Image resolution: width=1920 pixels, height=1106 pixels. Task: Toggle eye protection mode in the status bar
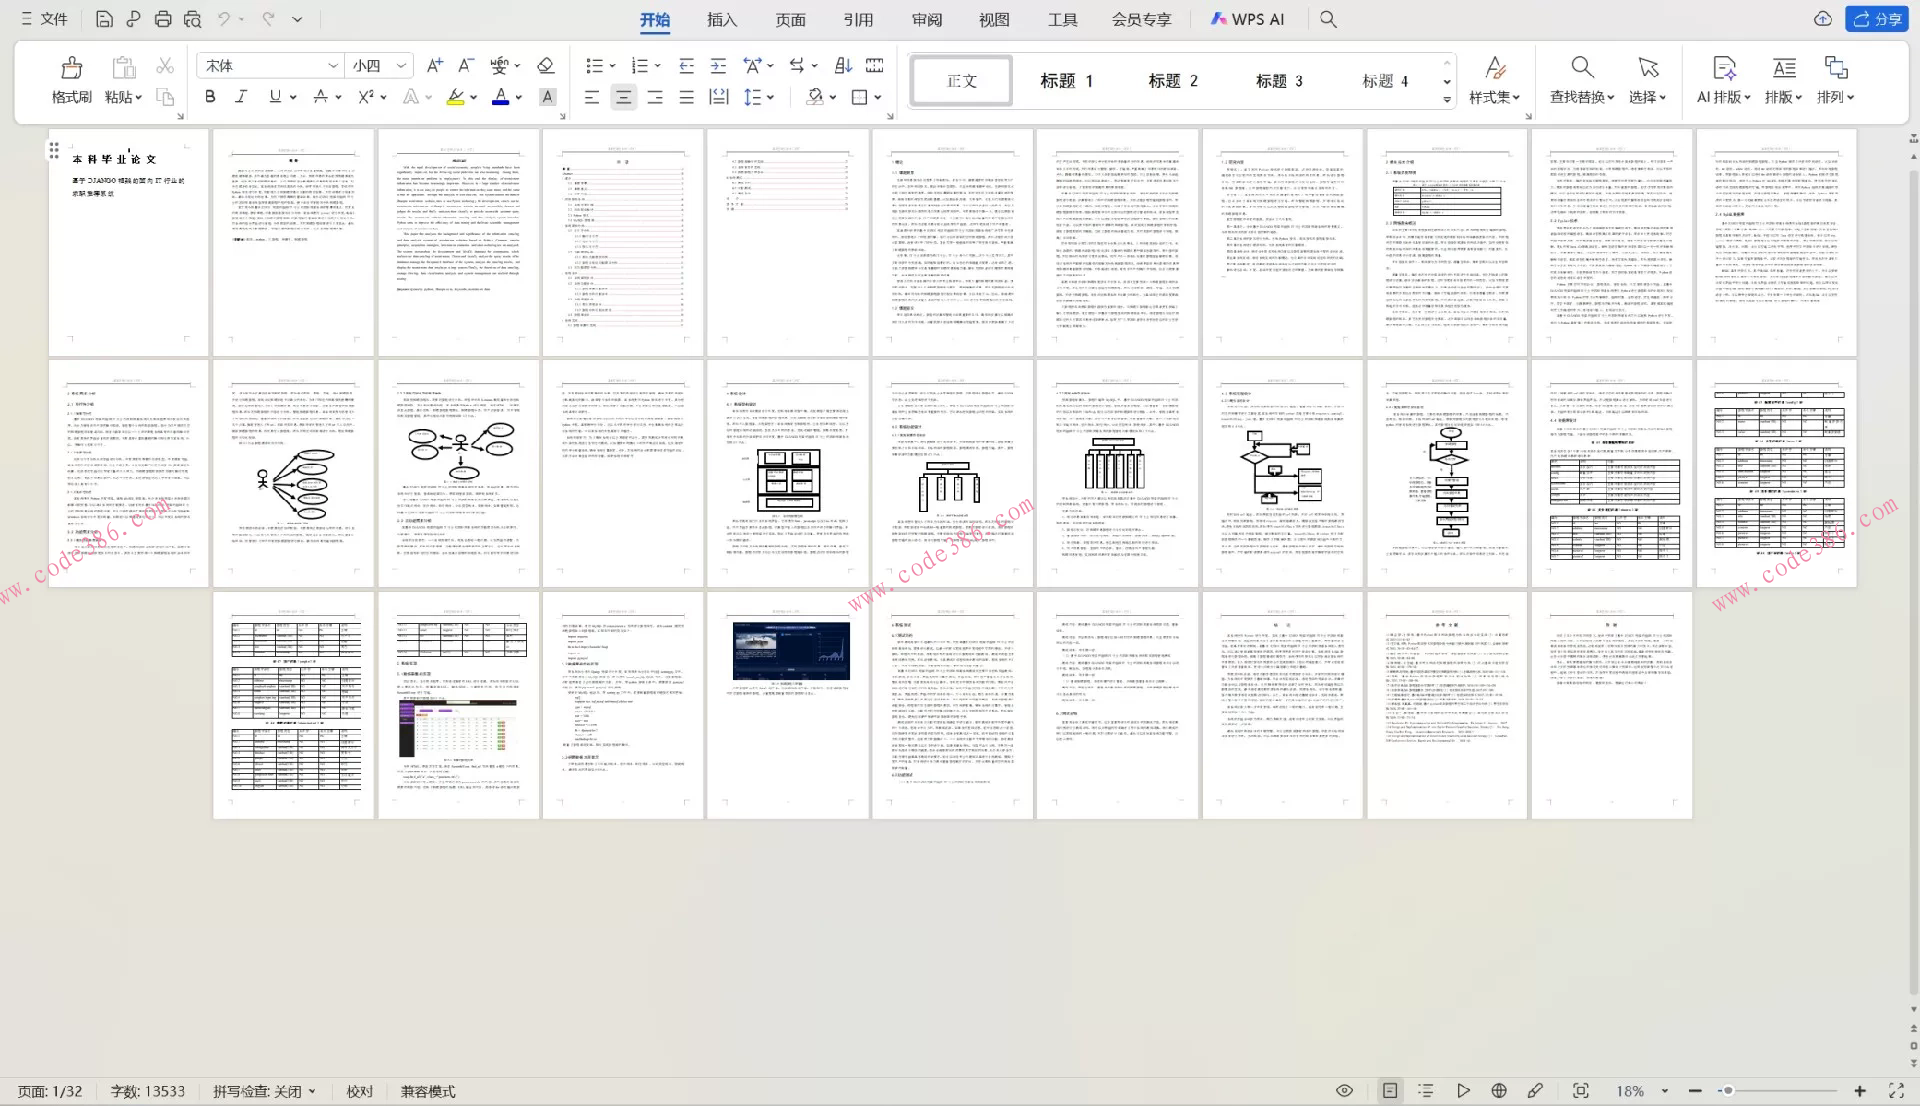tap(1344, 1091)
